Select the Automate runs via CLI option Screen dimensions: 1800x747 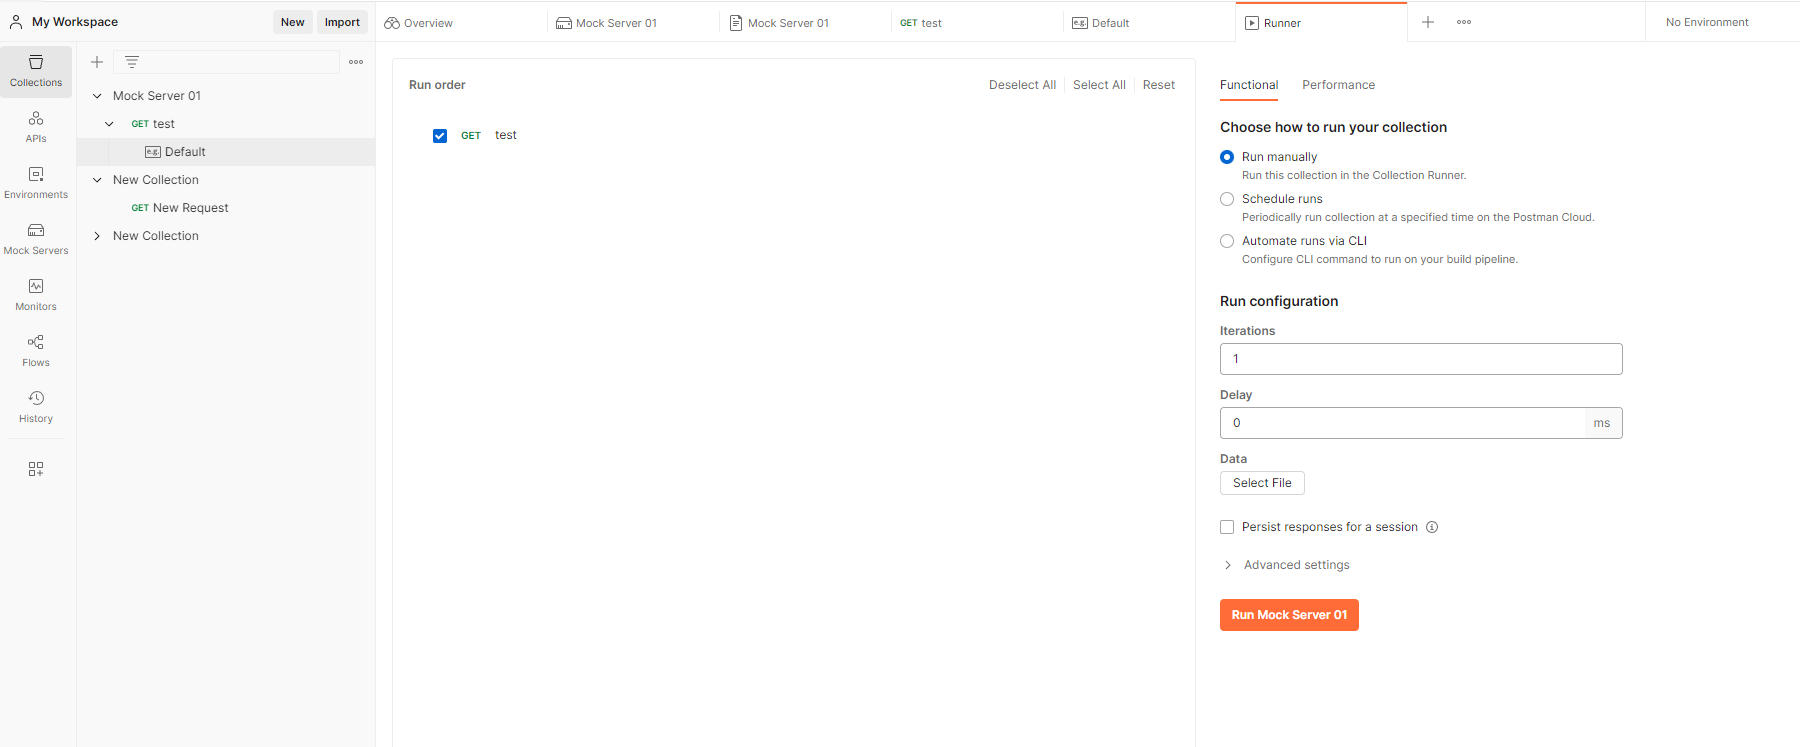click(1227, 241)
